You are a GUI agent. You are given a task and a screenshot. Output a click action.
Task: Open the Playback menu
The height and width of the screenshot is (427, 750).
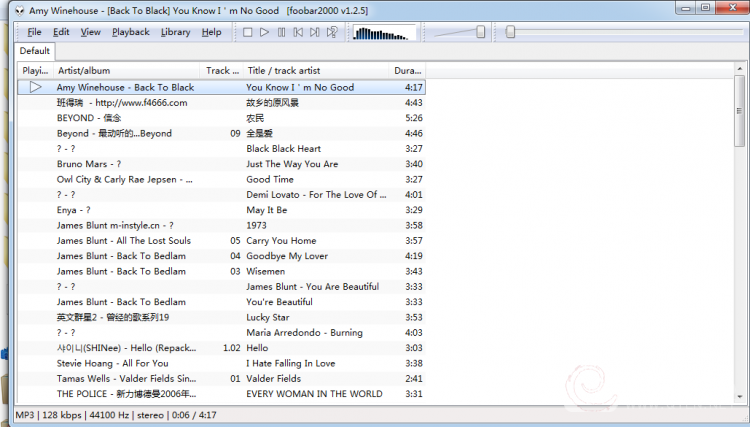tap(131, 32)
